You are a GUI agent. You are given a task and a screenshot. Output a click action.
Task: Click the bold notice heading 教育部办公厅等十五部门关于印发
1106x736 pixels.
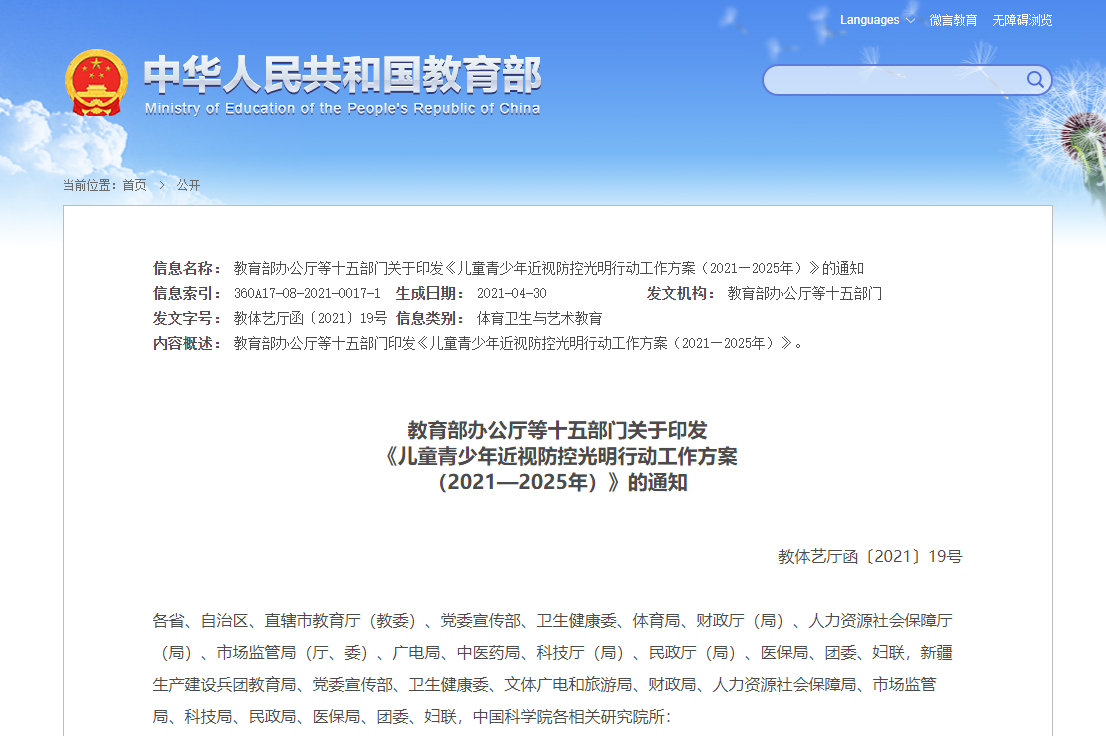click(x=557, y=430)
